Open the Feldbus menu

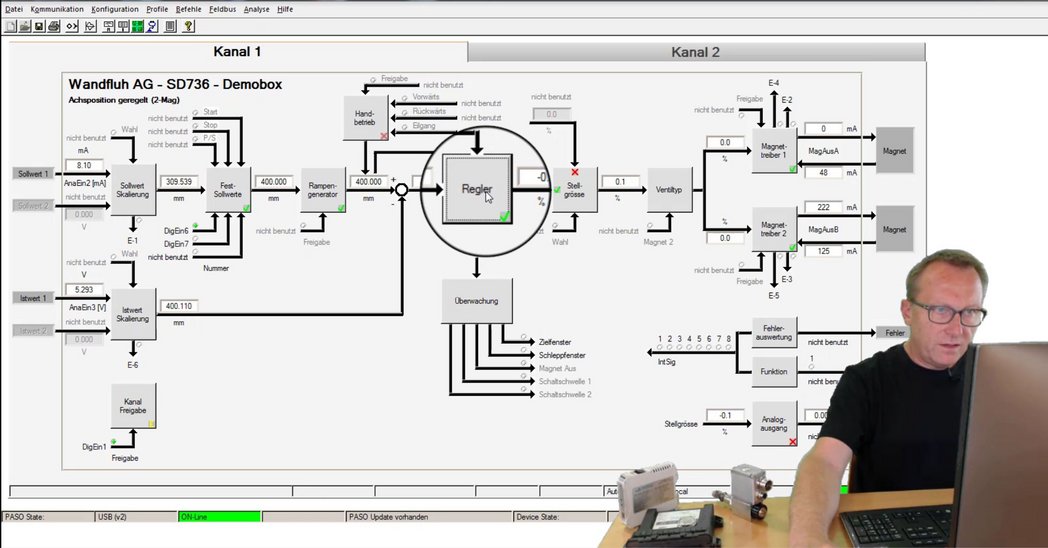coord(223,9)
